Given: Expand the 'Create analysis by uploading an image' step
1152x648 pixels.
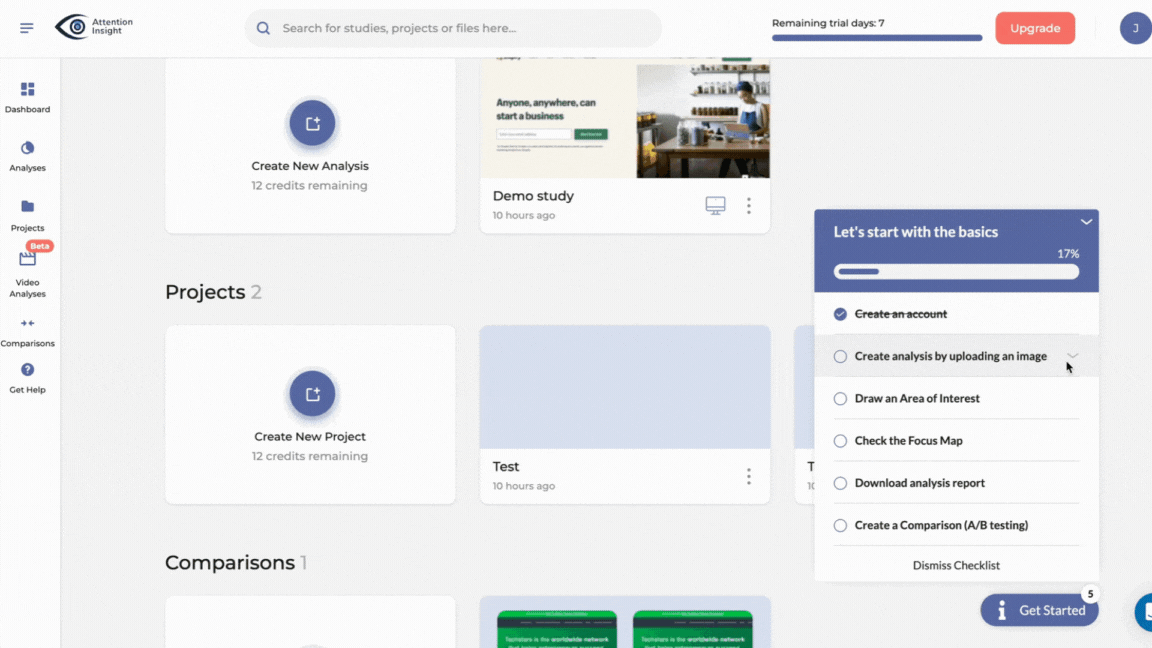Looking at the screenshot, I should (1072, 356).
